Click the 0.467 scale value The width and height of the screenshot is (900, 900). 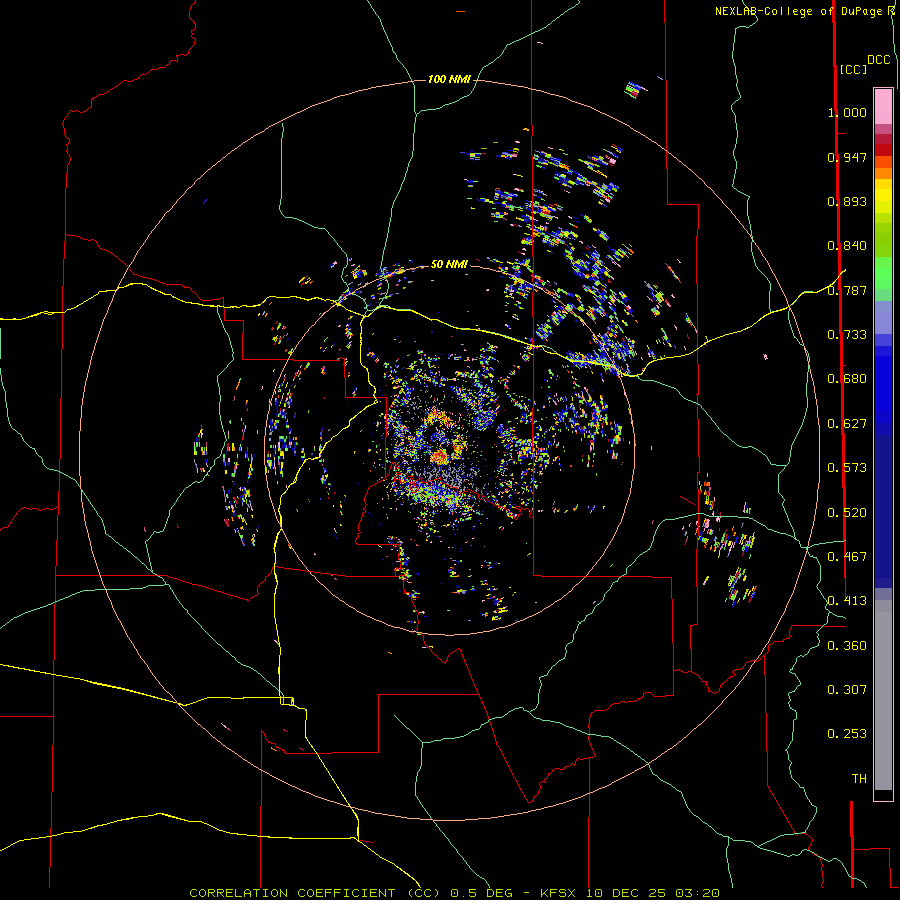pyautogui.click(x=847, y=557)
